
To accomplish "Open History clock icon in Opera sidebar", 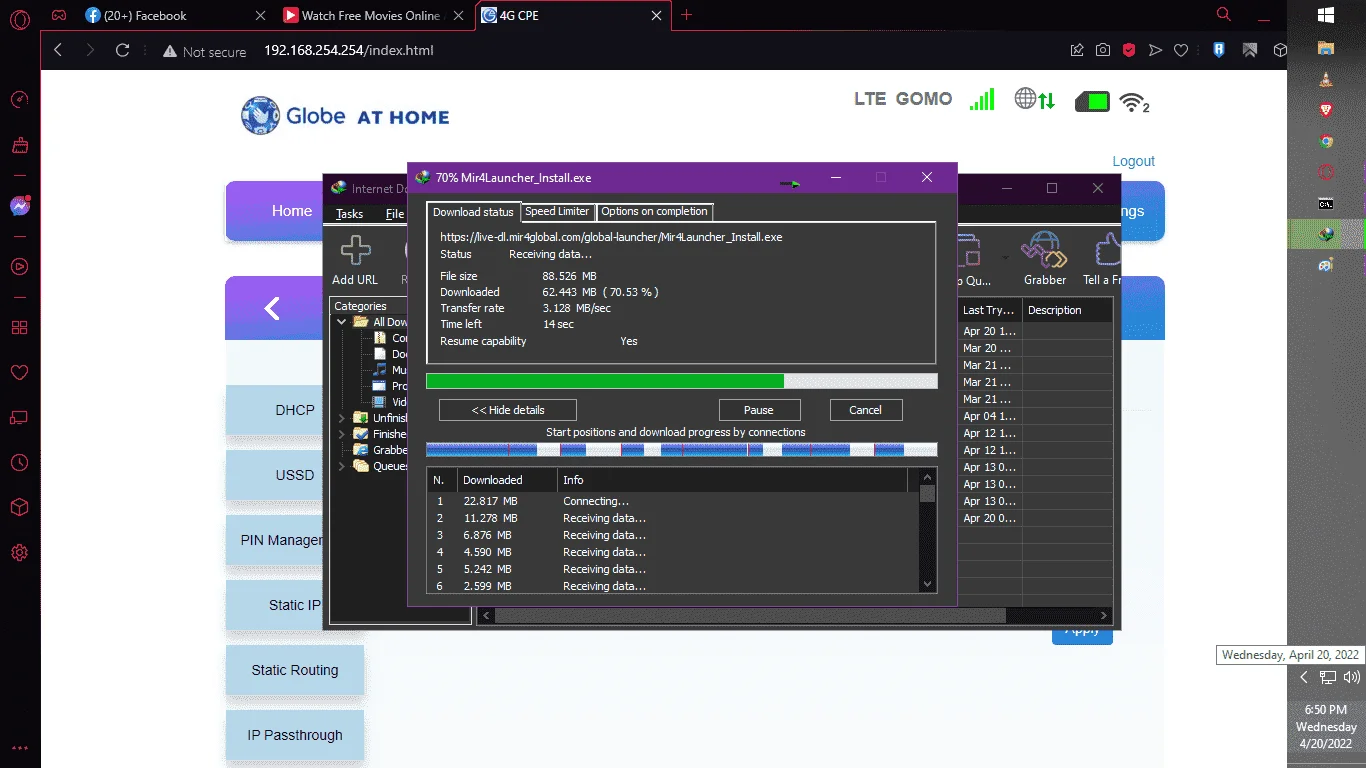I will (x=19, y=462).
